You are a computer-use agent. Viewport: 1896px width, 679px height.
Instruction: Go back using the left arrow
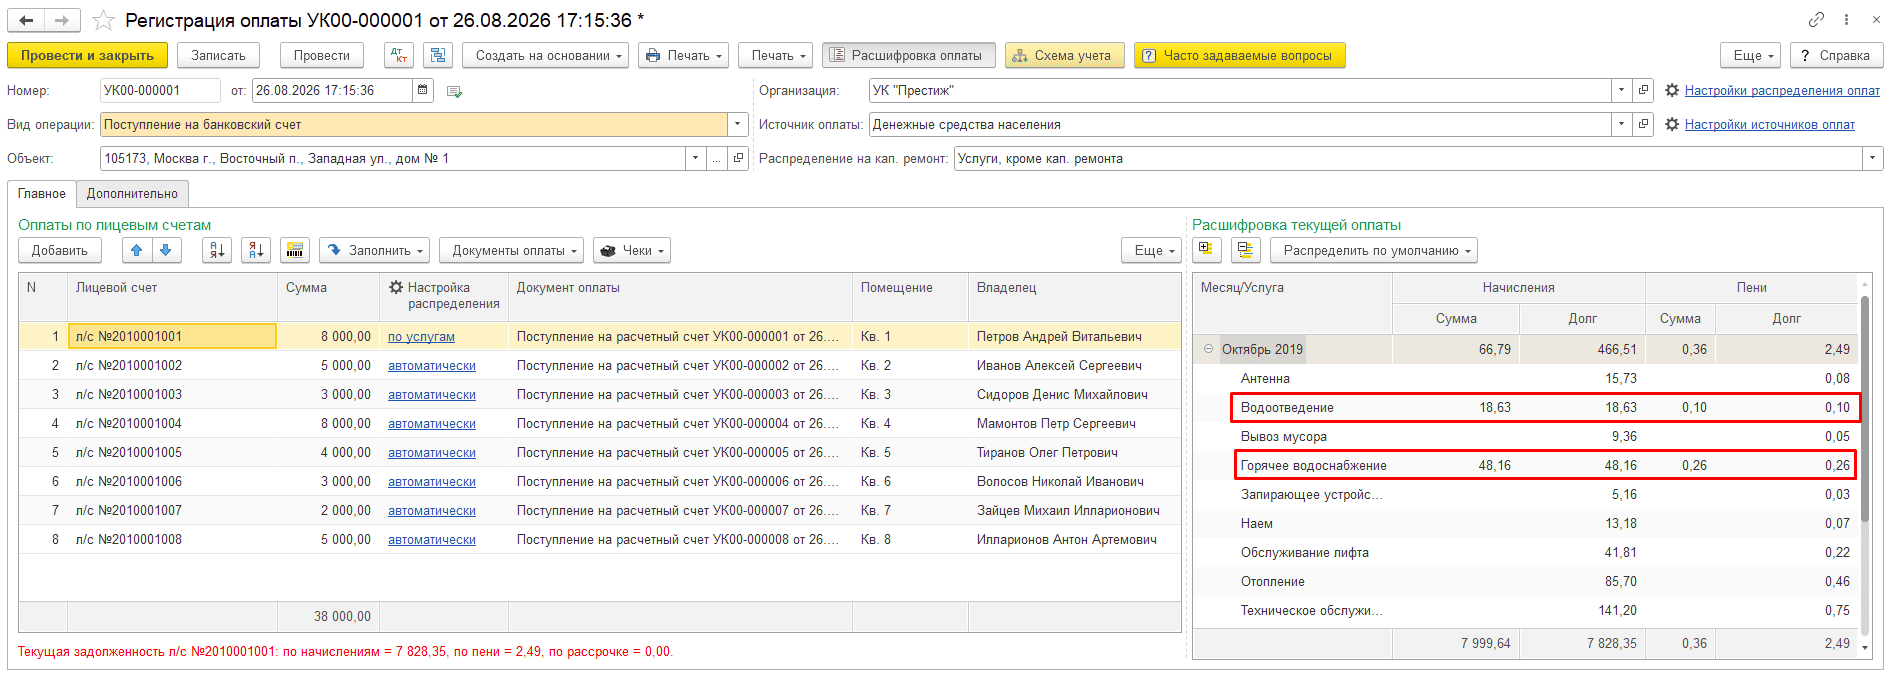[x=27, y=20]
